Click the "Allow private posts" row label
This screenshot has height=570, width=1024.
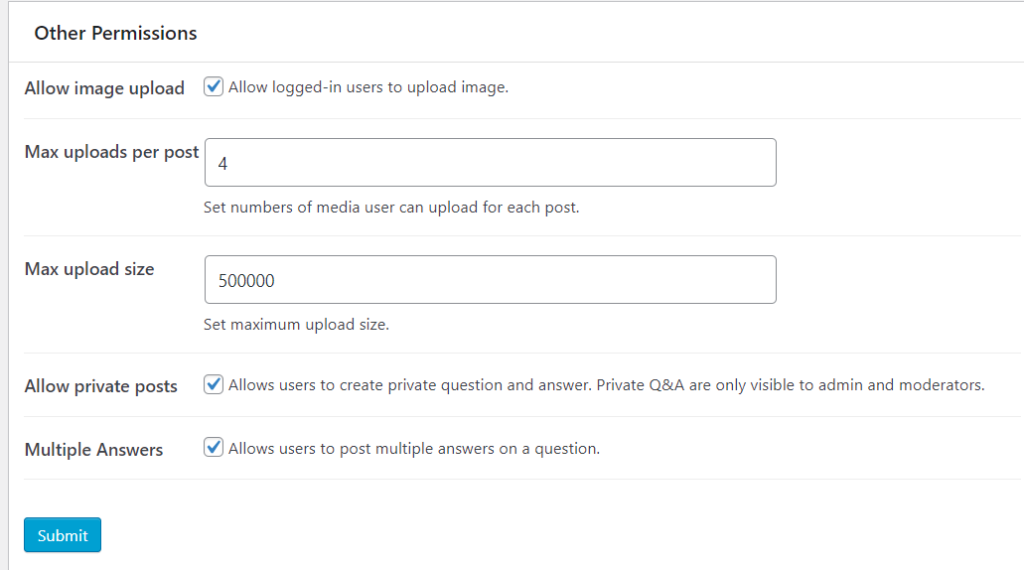(100, 386)
